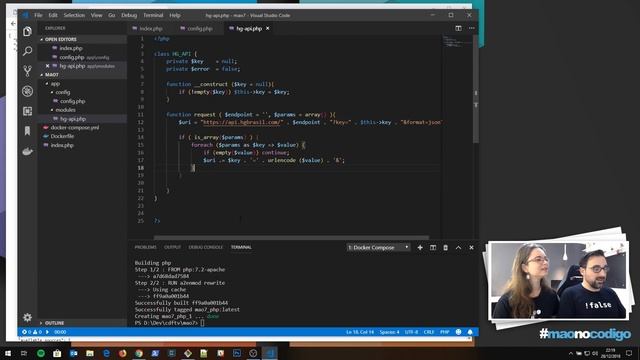Viewport: 640px width, 360px height.
Task: Open Windows Start menu
Action: pos(8,353)
